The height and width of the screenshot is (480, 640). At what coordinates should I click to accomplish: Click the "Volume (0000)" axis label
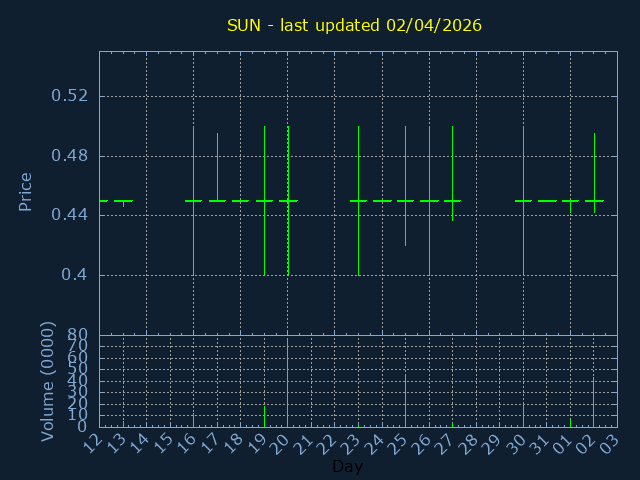pyautogui.click(x=47, y=381)
